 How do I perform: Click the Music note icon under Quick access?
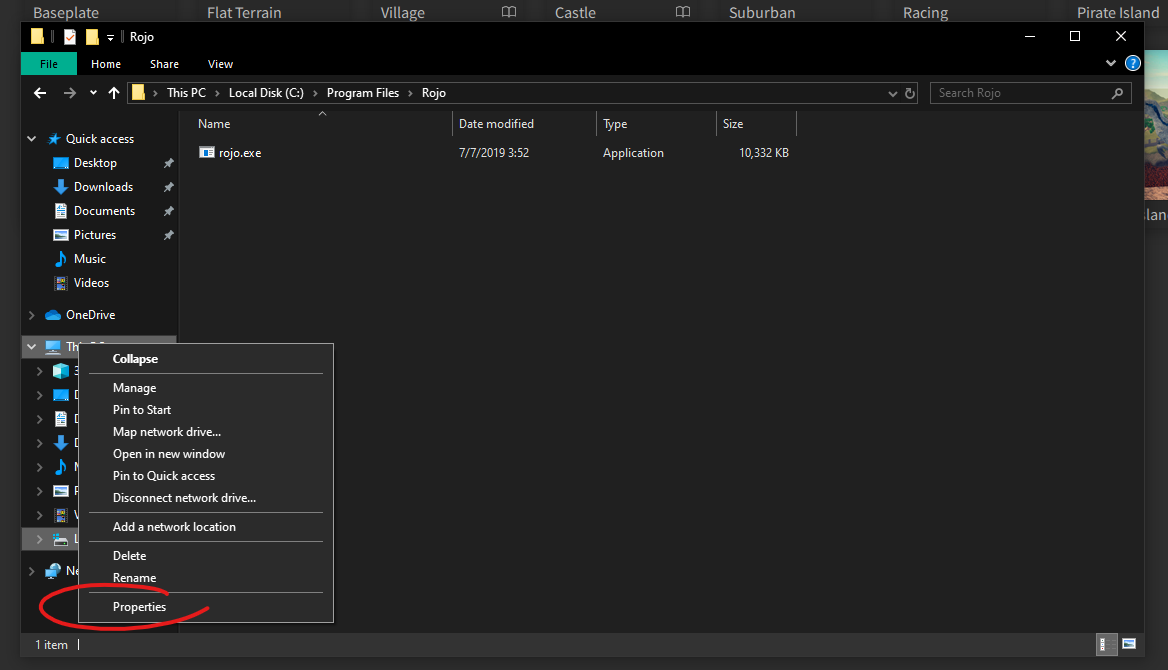(61, 259)
